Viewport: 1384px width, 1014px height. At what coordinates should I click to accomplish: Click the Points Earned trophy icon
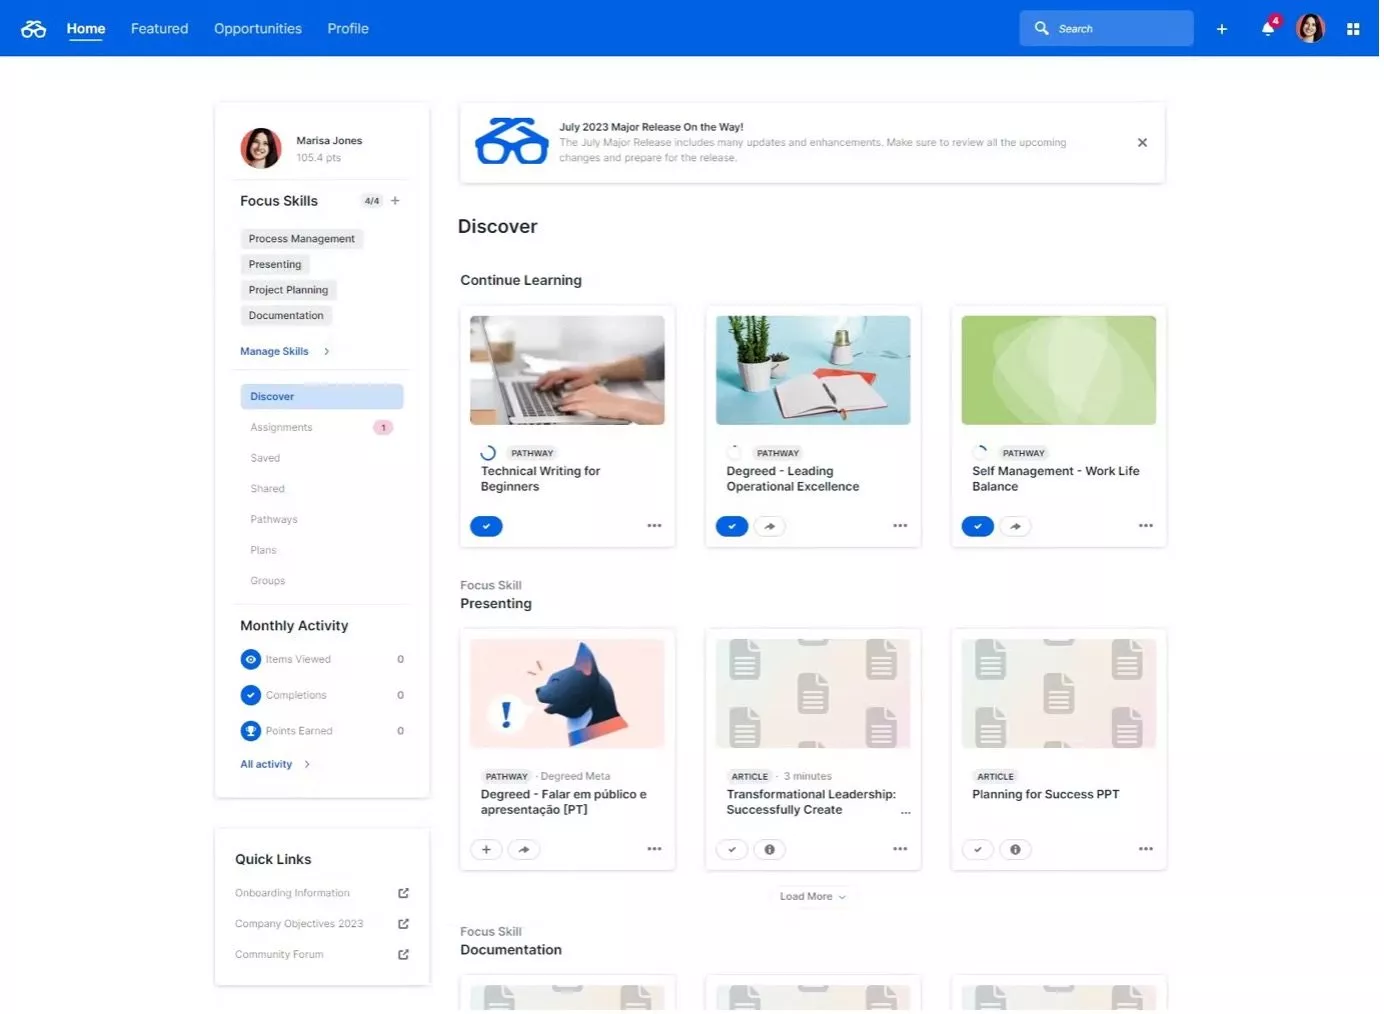[x=252, y=733]
